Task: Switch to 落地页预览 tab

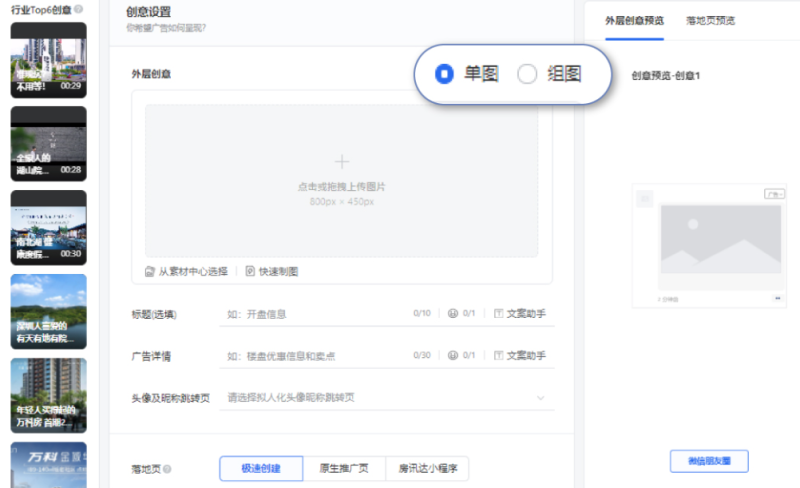Action: [710, 21]
